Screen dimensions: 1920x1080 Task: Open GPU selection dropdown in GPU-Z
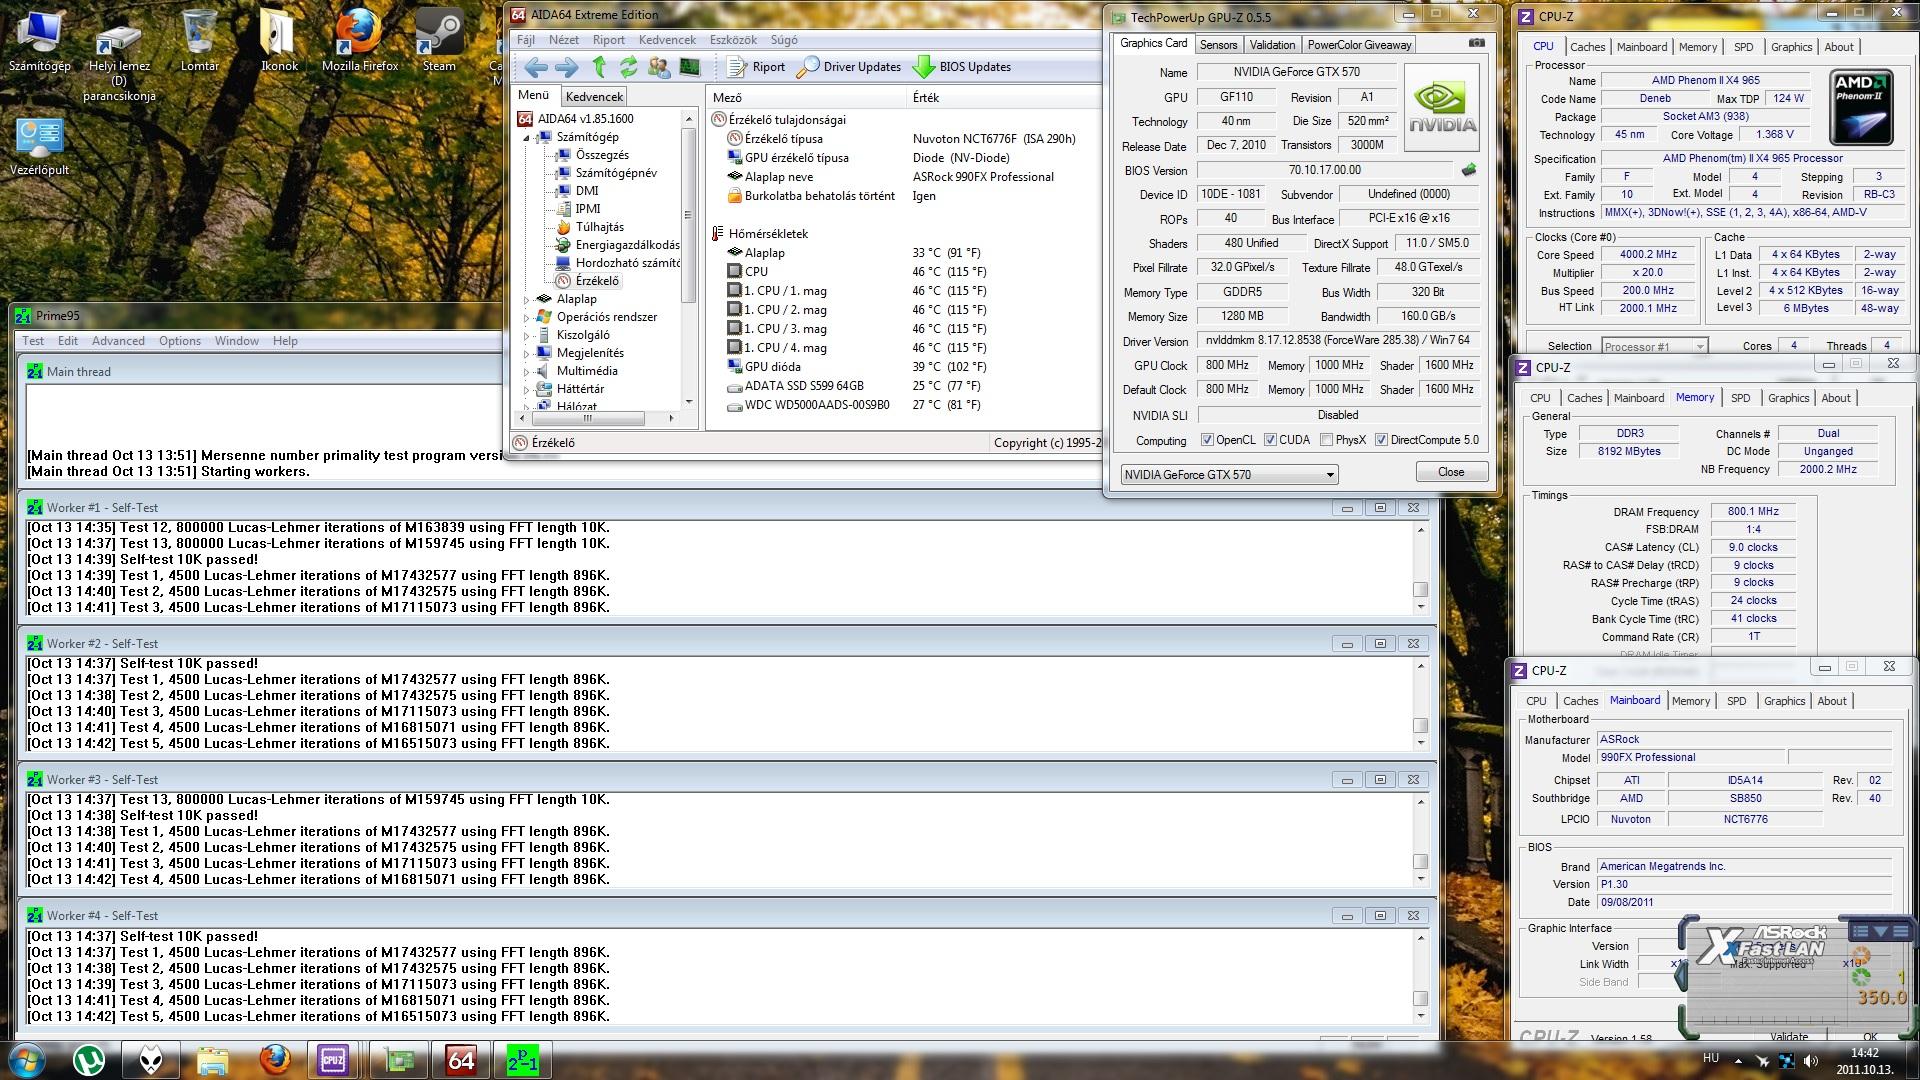pyautogui.click(x=1229, y=474)
